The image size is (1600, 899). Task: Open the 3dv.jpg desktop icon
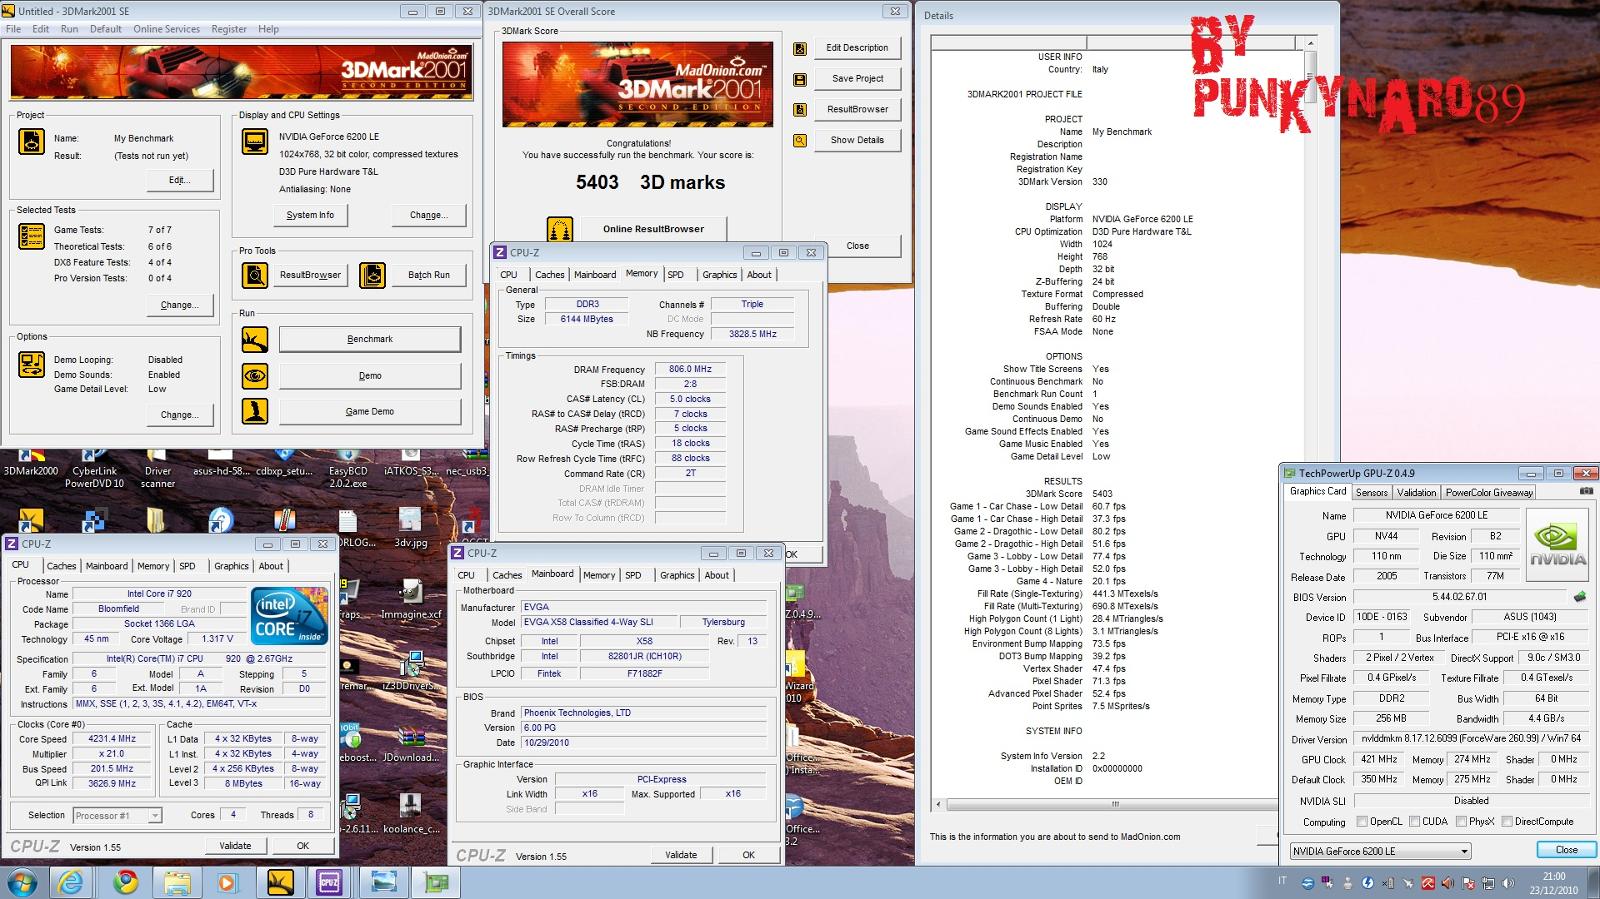point(410,527)
